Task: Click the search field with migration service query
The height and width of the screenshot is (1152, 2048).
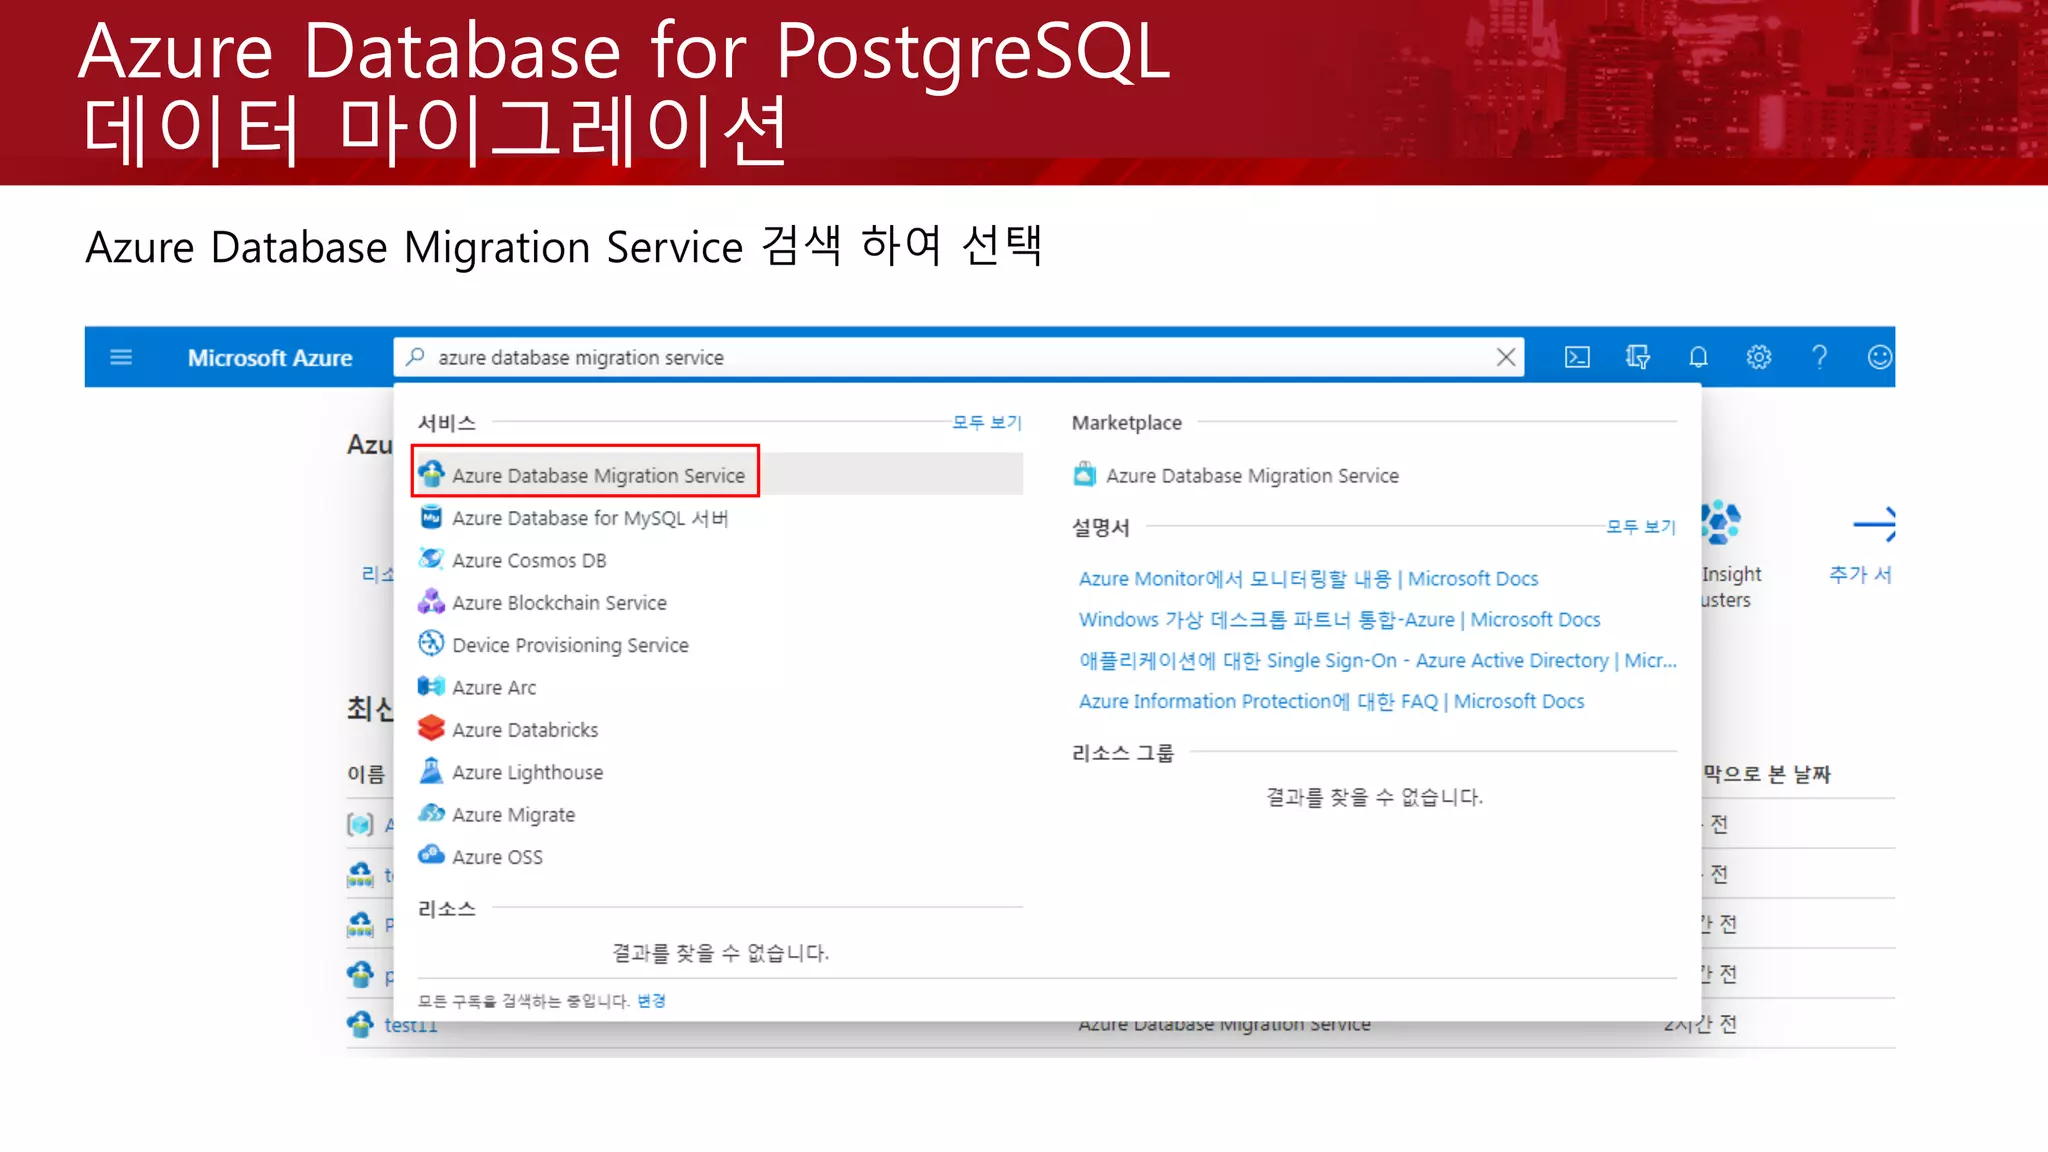Action: tap(958, 357)
